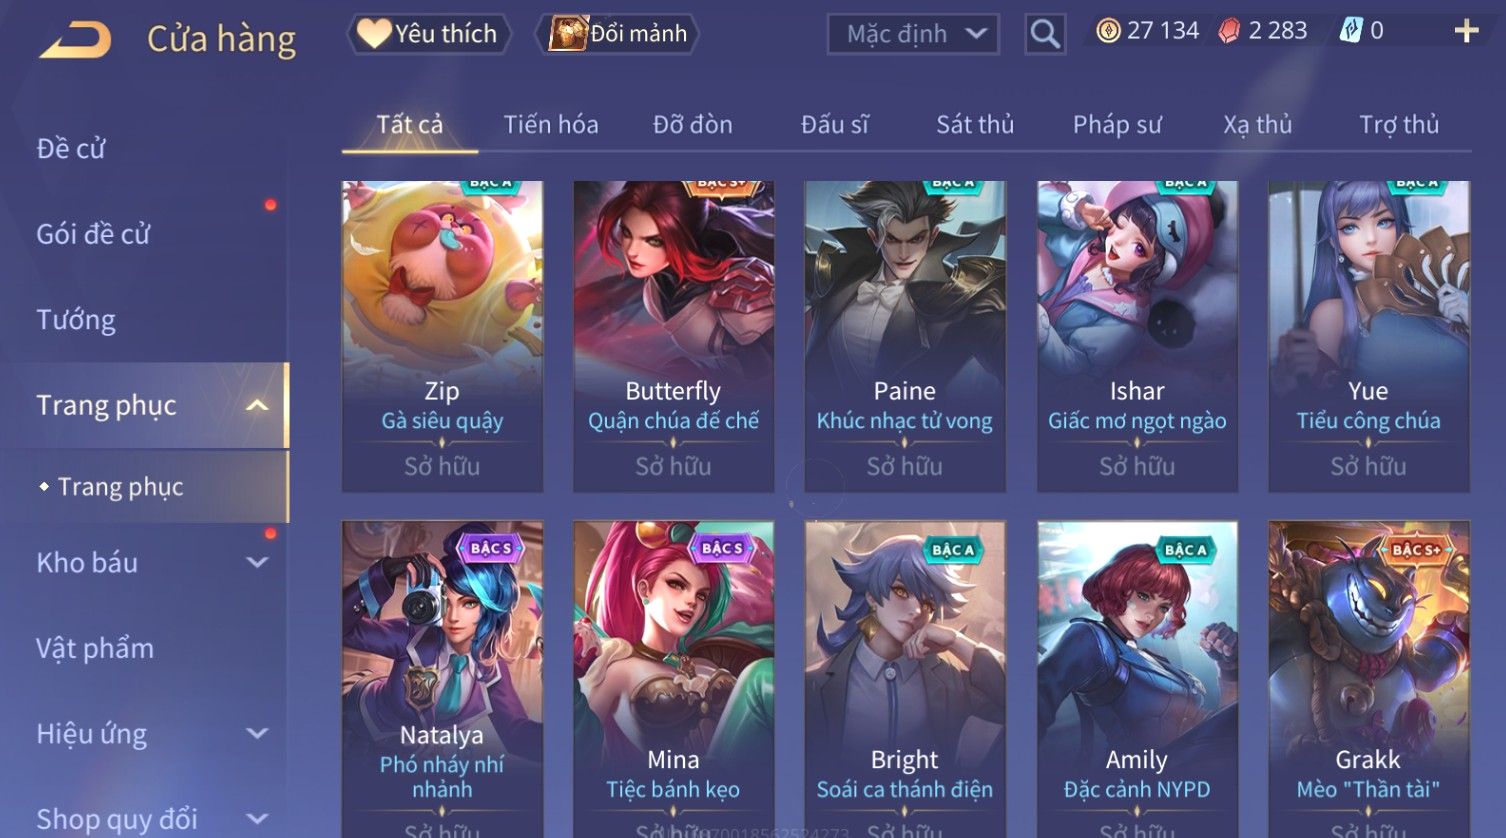This screenshot has height=838, width=1506.
Task: Open the Gói đề cử menu
Action: point(93,234)
